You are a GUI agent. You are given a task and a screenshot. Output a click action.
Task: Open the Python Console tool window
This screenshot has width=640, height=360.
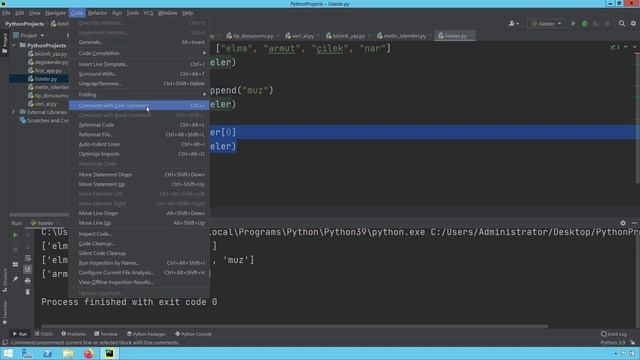click(x=193, y=334)
